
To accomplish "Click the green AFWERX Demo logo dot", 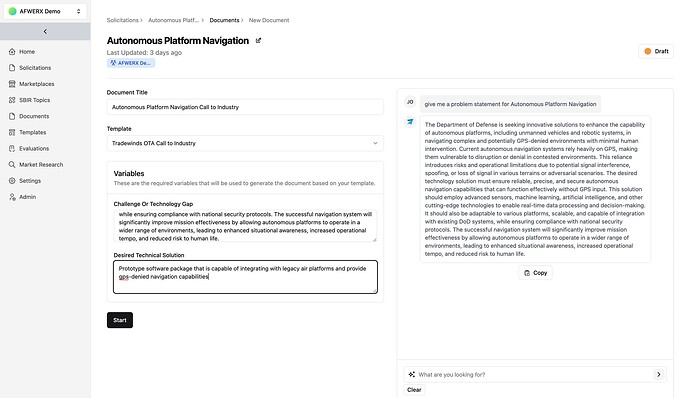I will click(x=12, y=11).
